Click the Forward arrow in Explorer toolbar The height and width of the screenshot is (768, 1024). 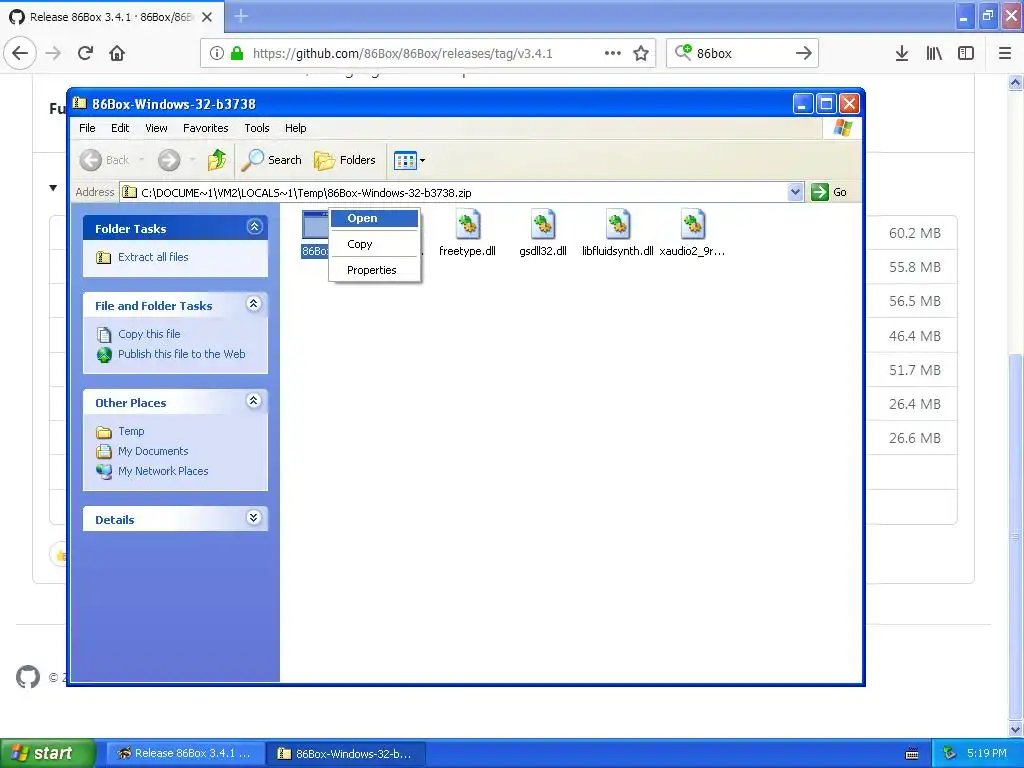click(x=168, y=160)
